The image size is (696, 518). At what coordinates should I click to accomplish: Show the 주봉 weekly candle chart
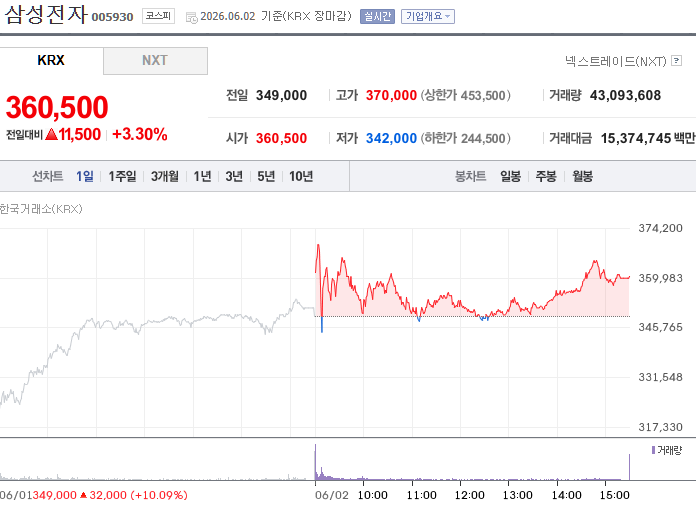546,176
